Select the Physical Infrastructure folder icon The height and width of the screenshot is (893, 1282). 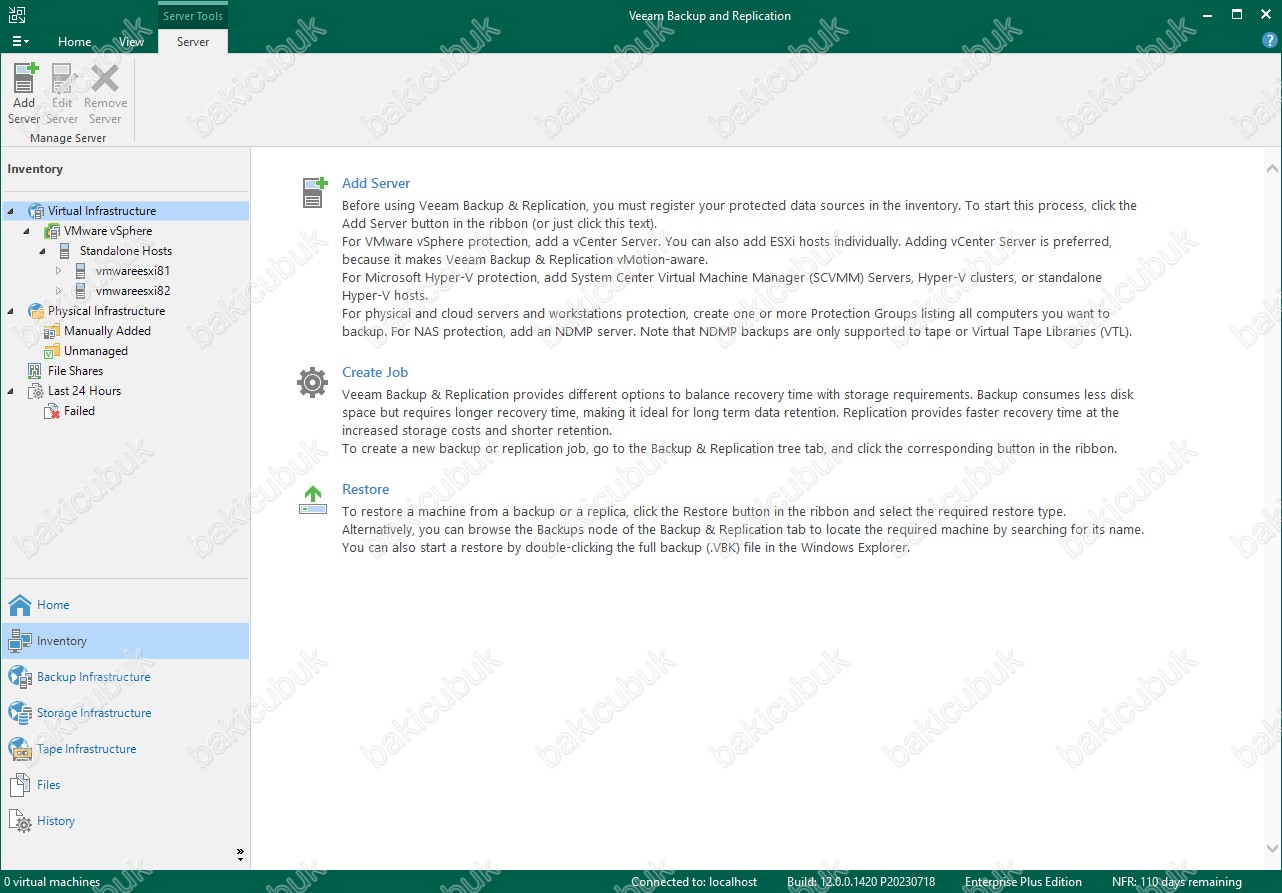coord(36,311)
